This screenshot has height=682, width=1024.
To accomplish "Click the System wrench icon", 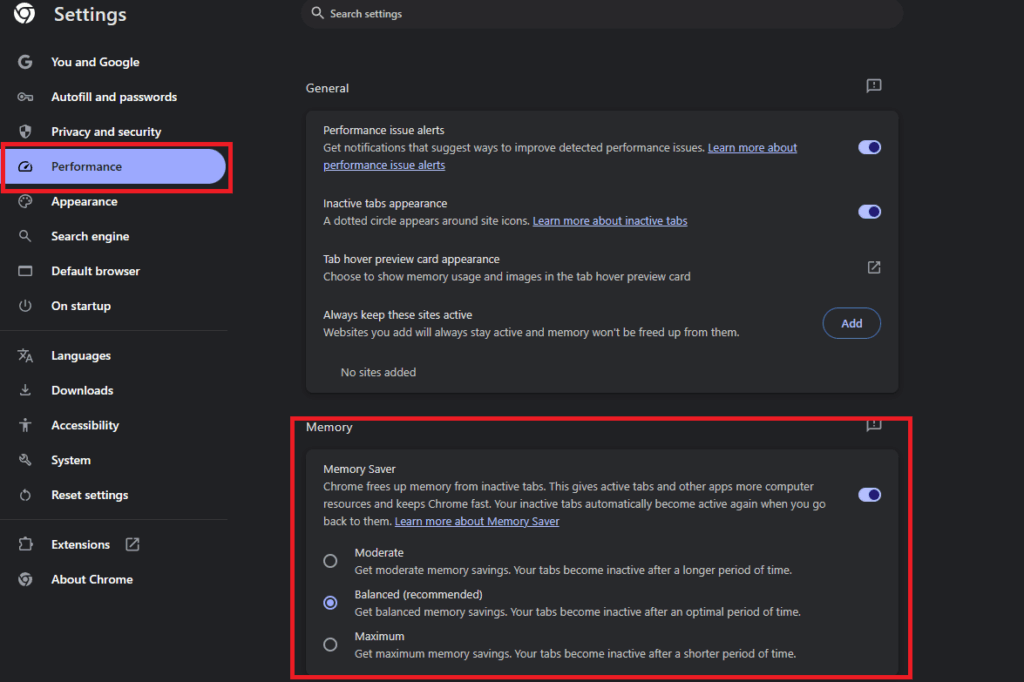I will tap(25, 460).
